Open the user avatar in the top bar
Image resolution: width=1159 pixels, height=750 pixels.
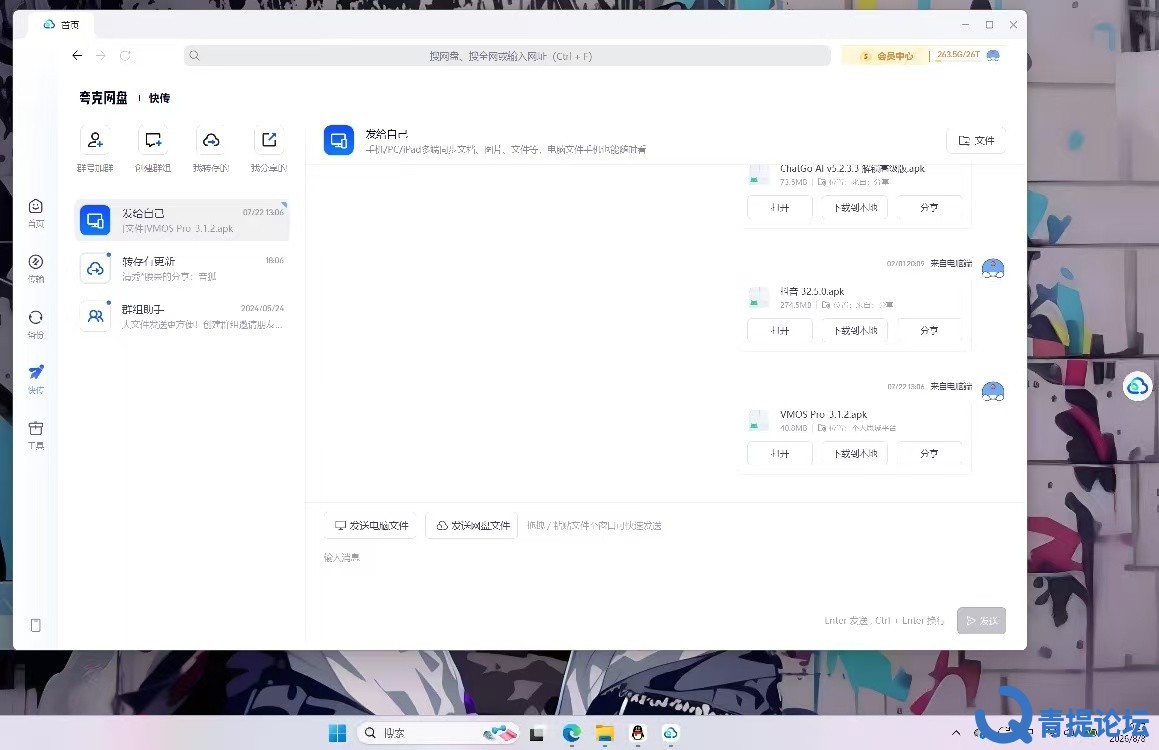[x=993, y=55]
